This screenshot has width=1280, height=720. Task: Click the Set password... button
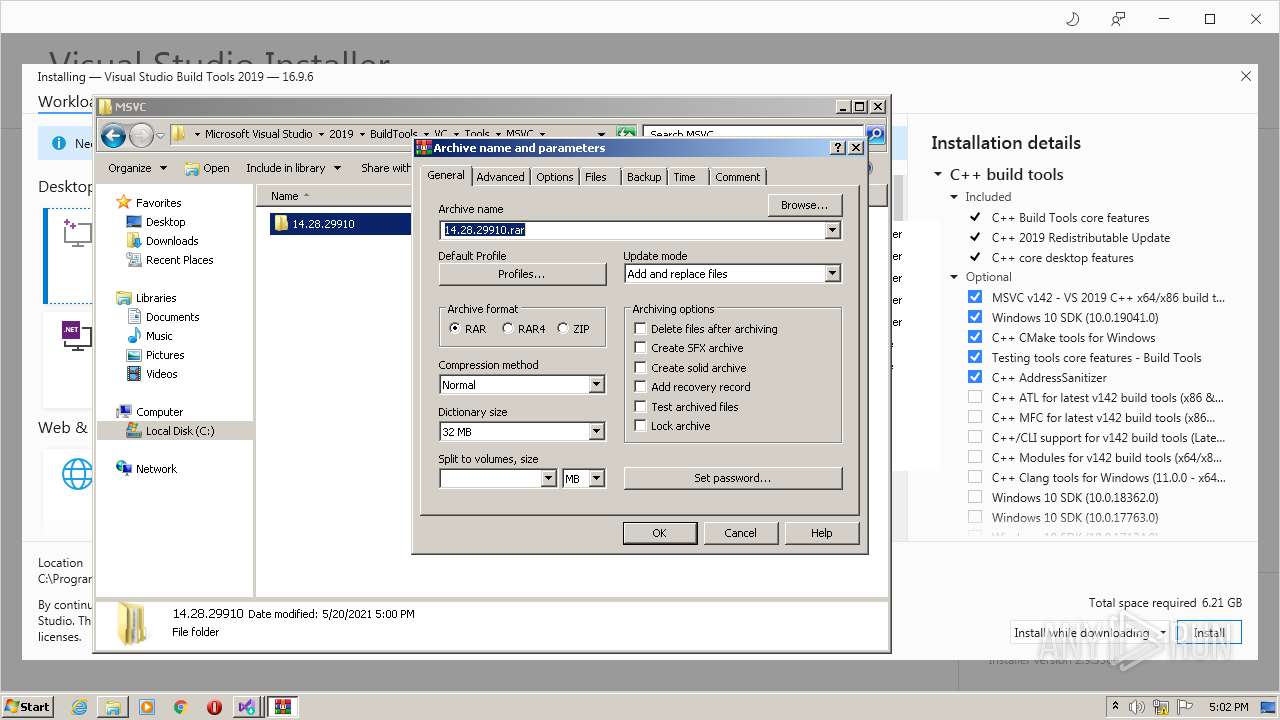coord(733,478)
